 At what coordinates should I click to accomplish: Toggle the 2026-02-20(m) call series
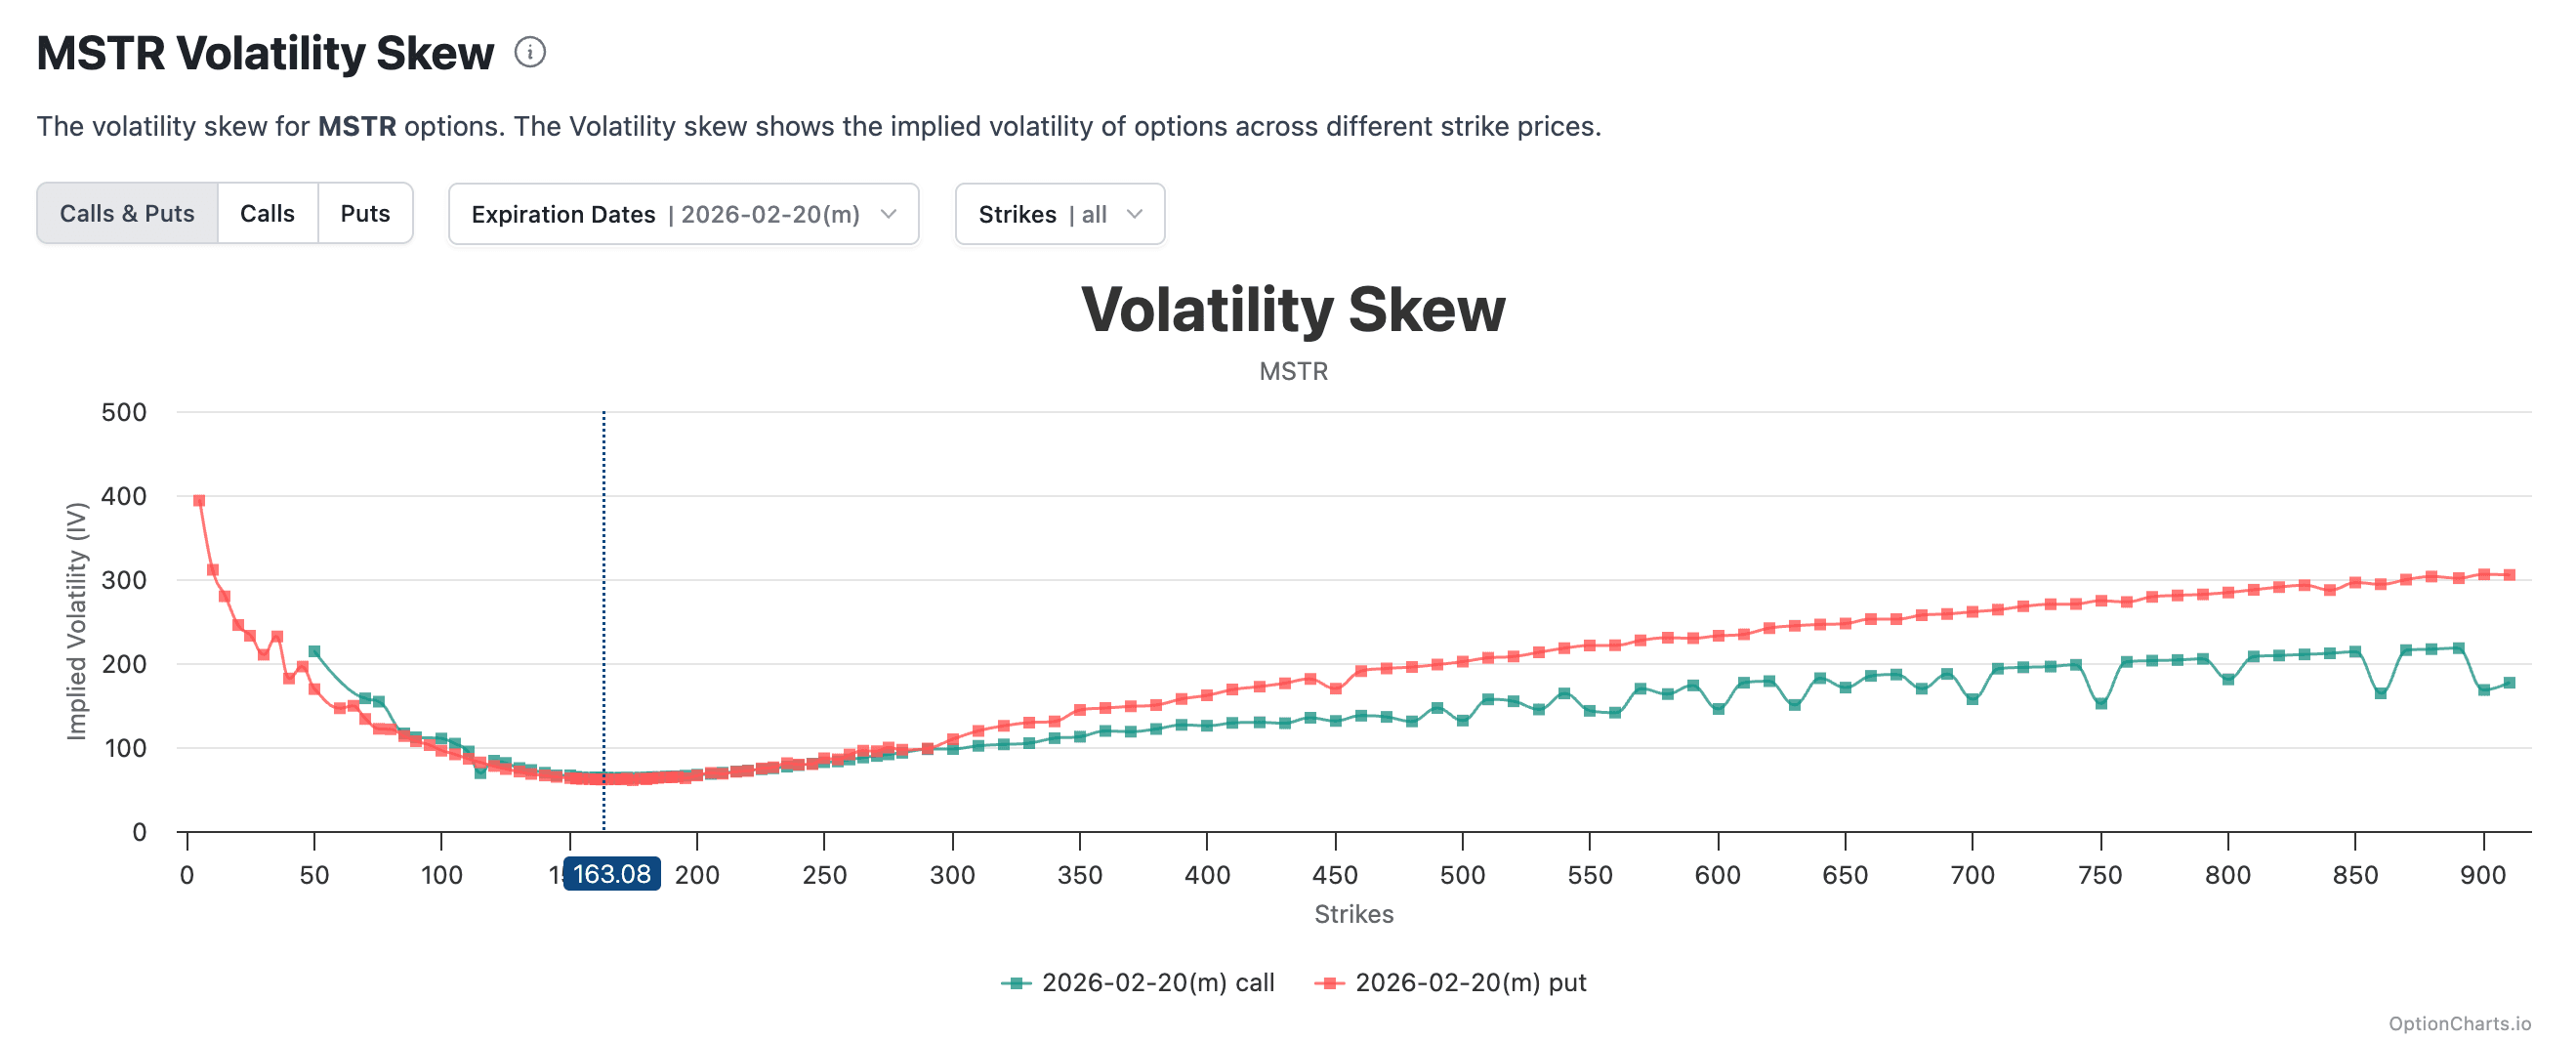coord(1137,983)
